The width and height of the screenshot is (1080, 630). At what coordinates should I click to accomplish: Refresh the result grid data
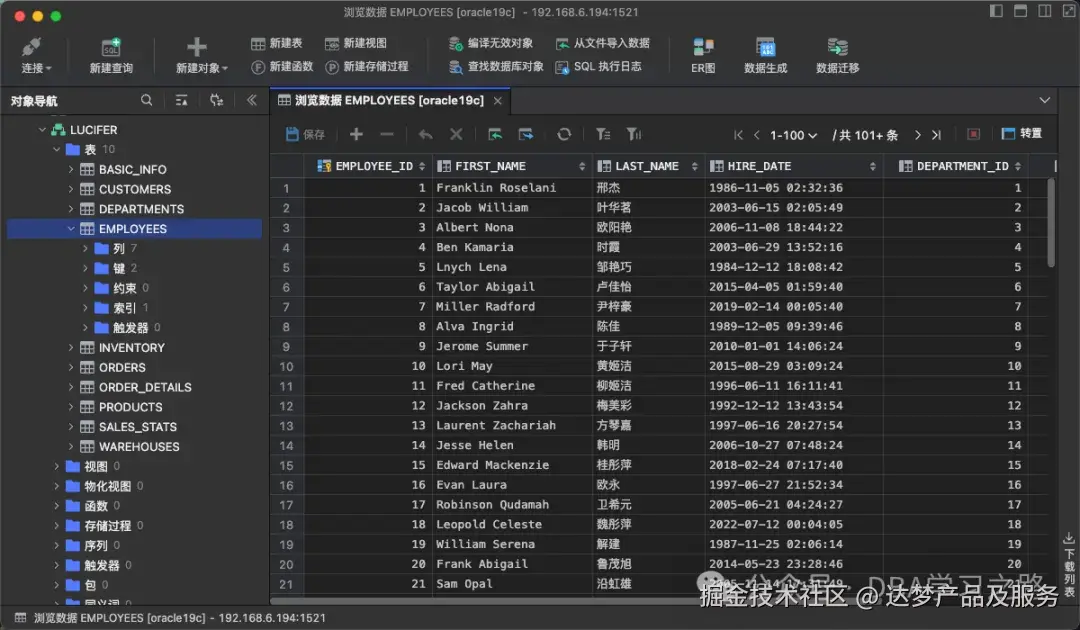563,133
